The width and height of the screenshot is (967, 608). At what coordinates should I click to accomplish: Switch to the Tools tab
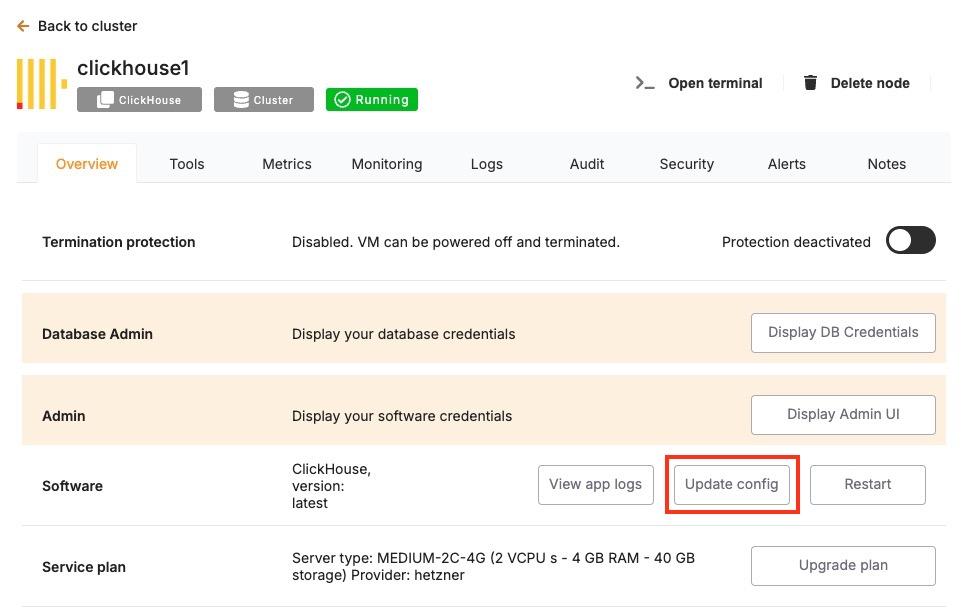pos(187,164)
